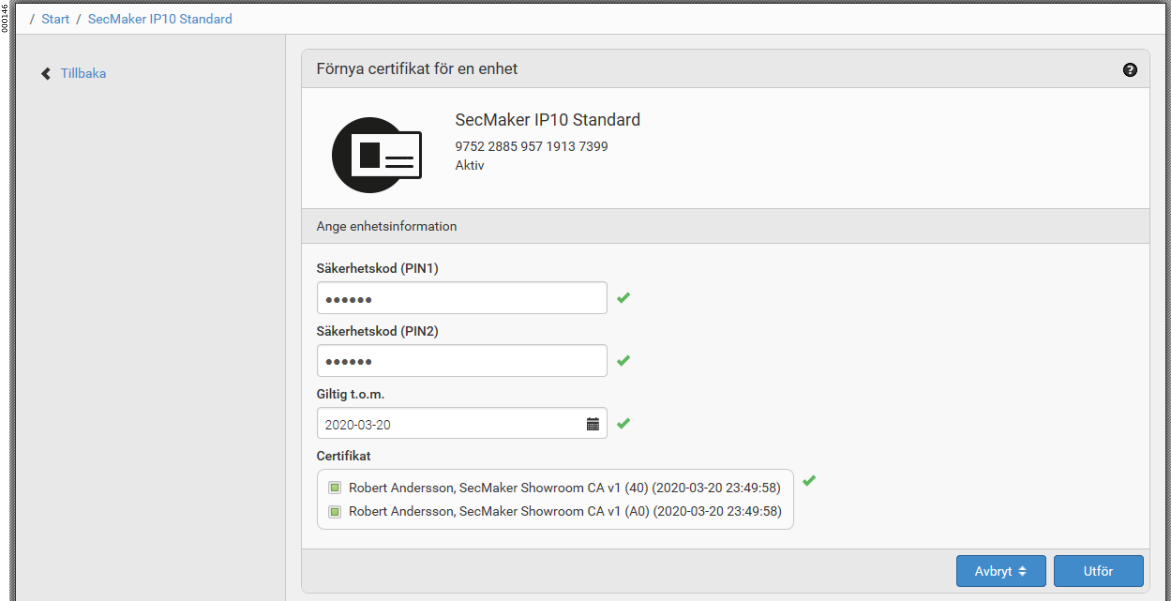Focus the Säkerhetskod (PIN1) field
The image size is (1171, 601).
pyautogui.click(x=461, y=298)
